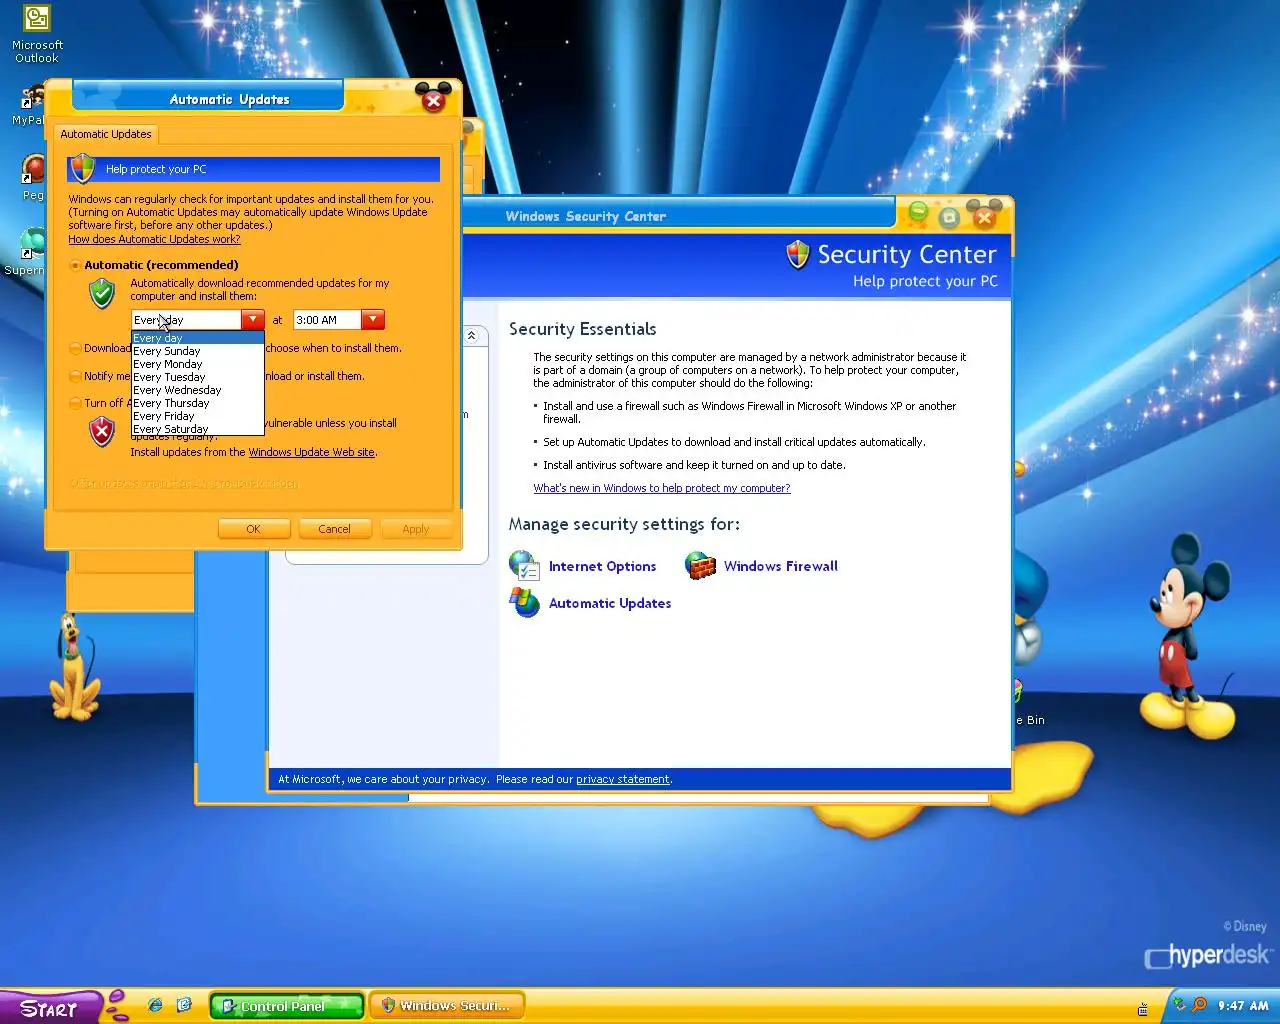Open the MyPal desktop shortcut
Screen dimensions: 1280x1024
pos(30,106)
